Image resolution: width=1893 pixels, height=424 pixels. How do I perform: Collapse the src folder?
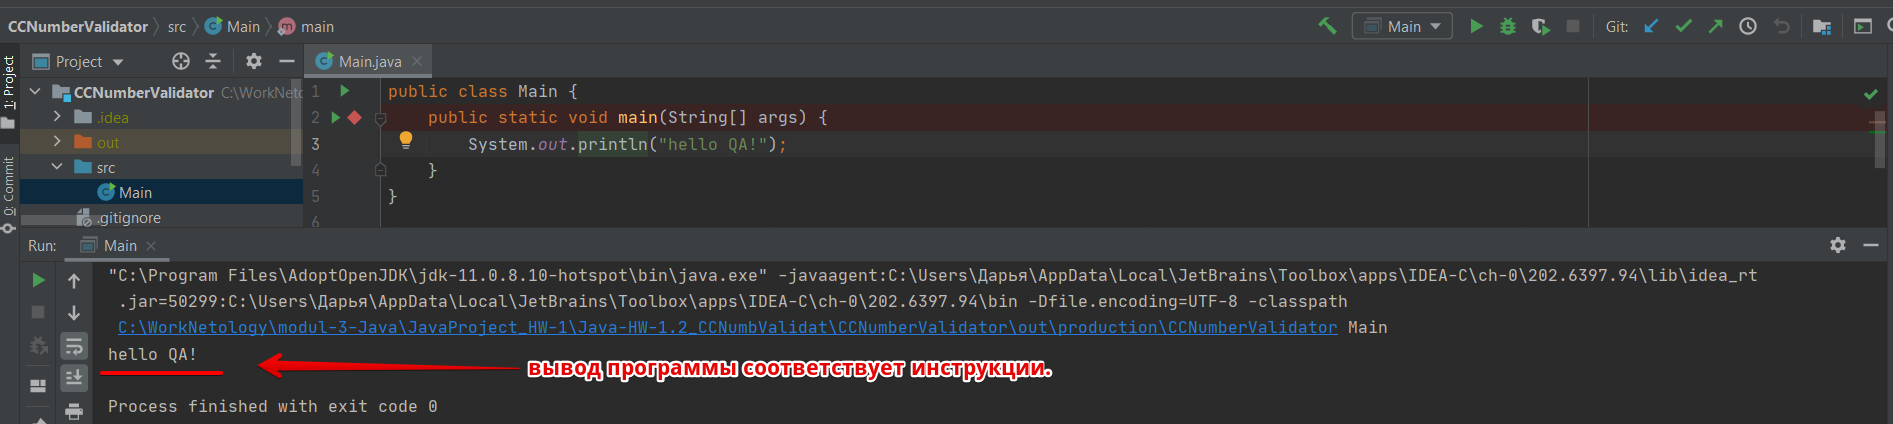pos(57,166)
